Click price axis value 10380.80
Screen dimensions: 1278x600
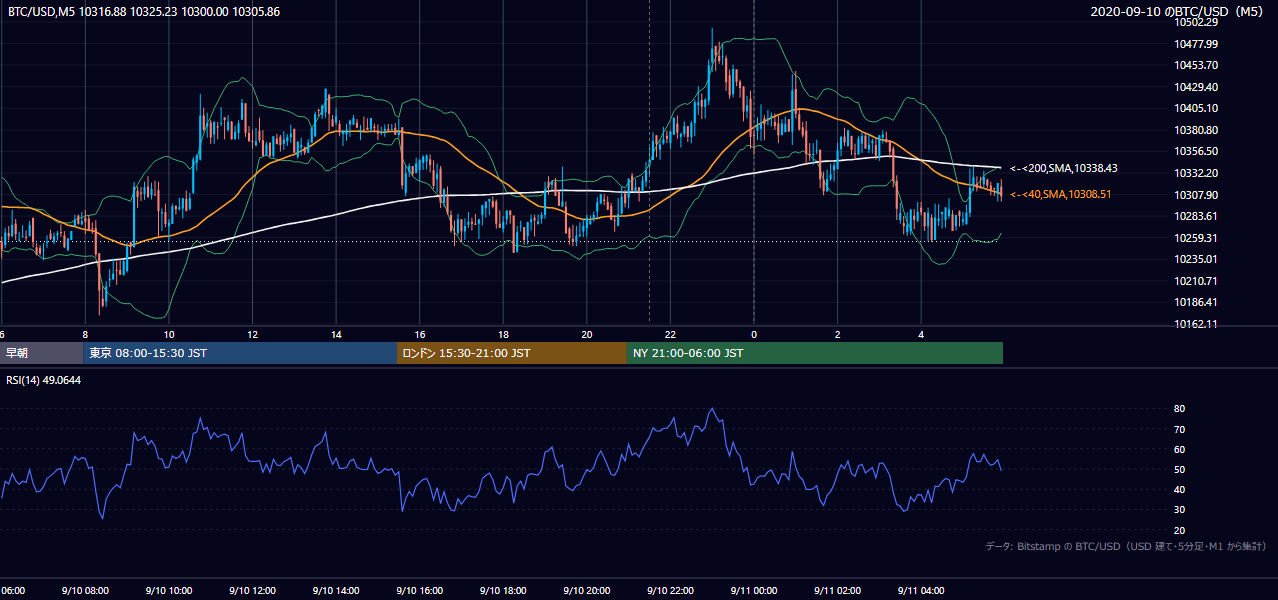coord(1196,130)
